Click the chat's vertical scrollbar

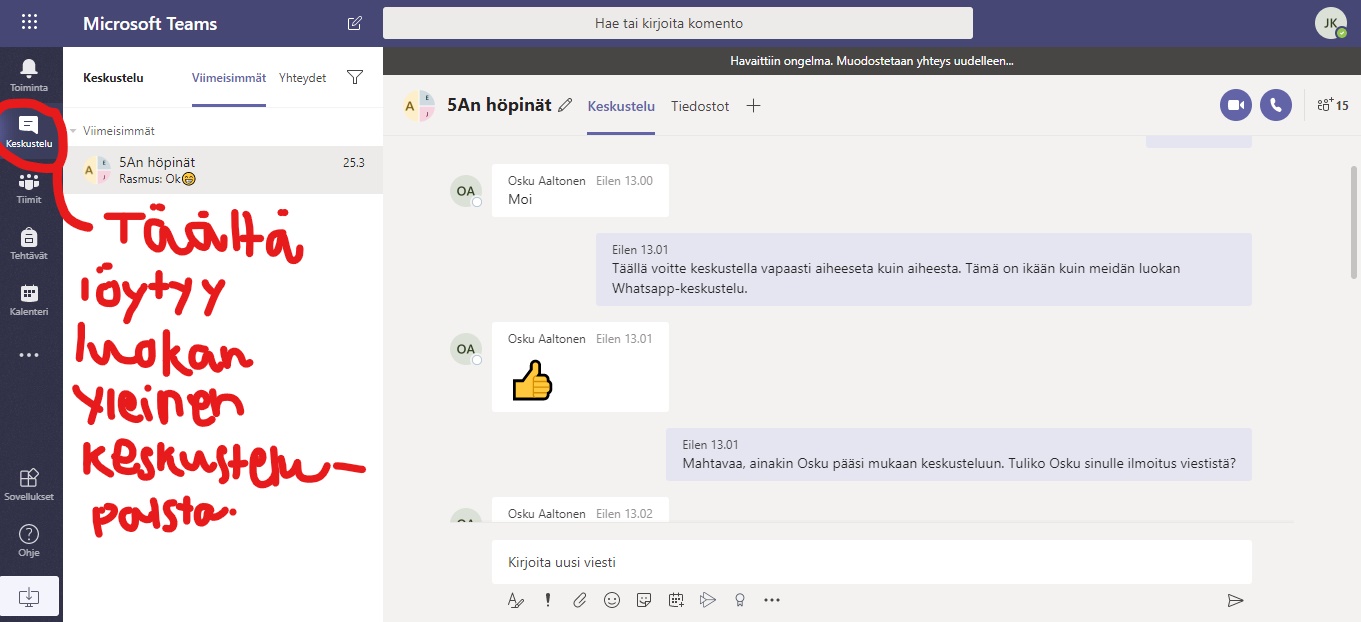tap(1354, 220)
